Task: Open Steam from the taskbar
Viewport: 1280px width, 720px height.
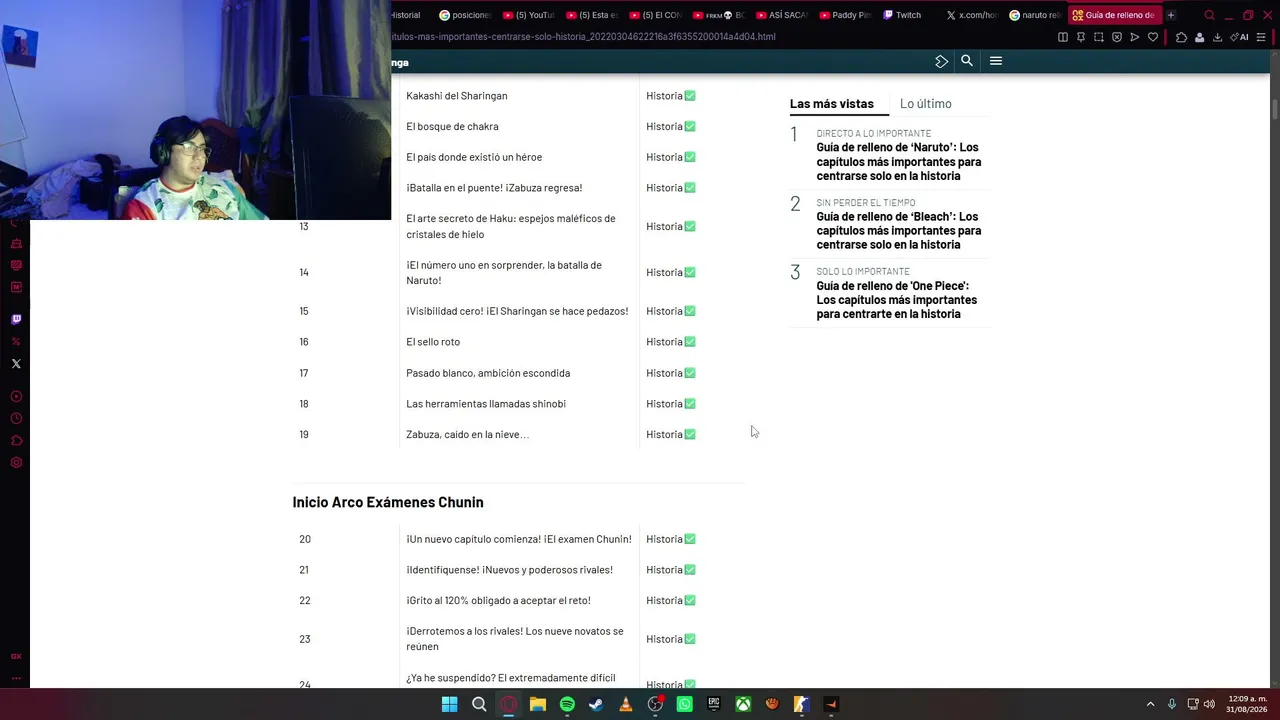Action: [x=596, y=704]
